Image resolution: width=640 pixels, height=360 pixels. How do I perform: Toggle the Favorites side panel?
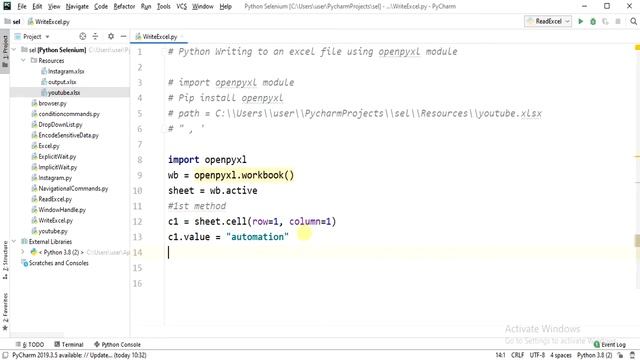pyautogui.click(x=5, y=312)
